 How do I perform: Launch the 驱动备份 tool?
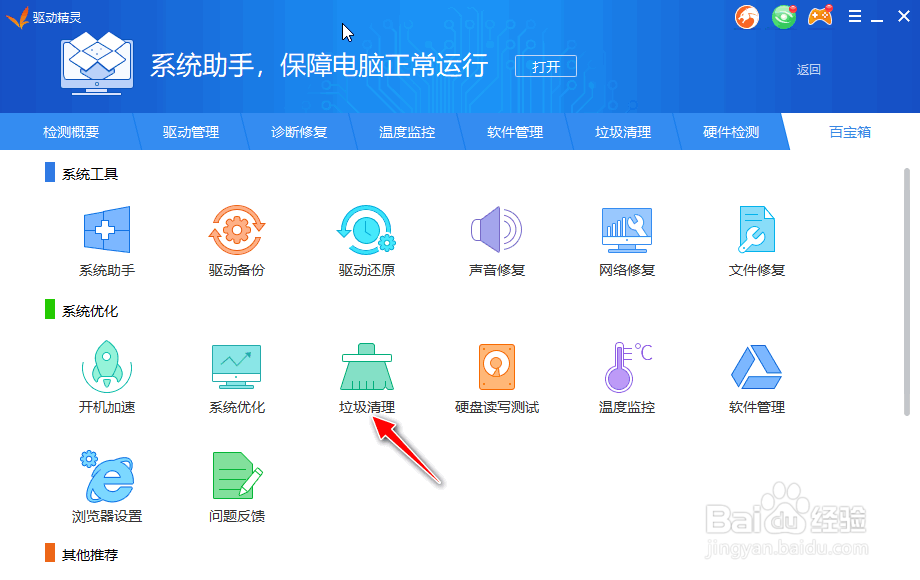(x=237, y=230)
